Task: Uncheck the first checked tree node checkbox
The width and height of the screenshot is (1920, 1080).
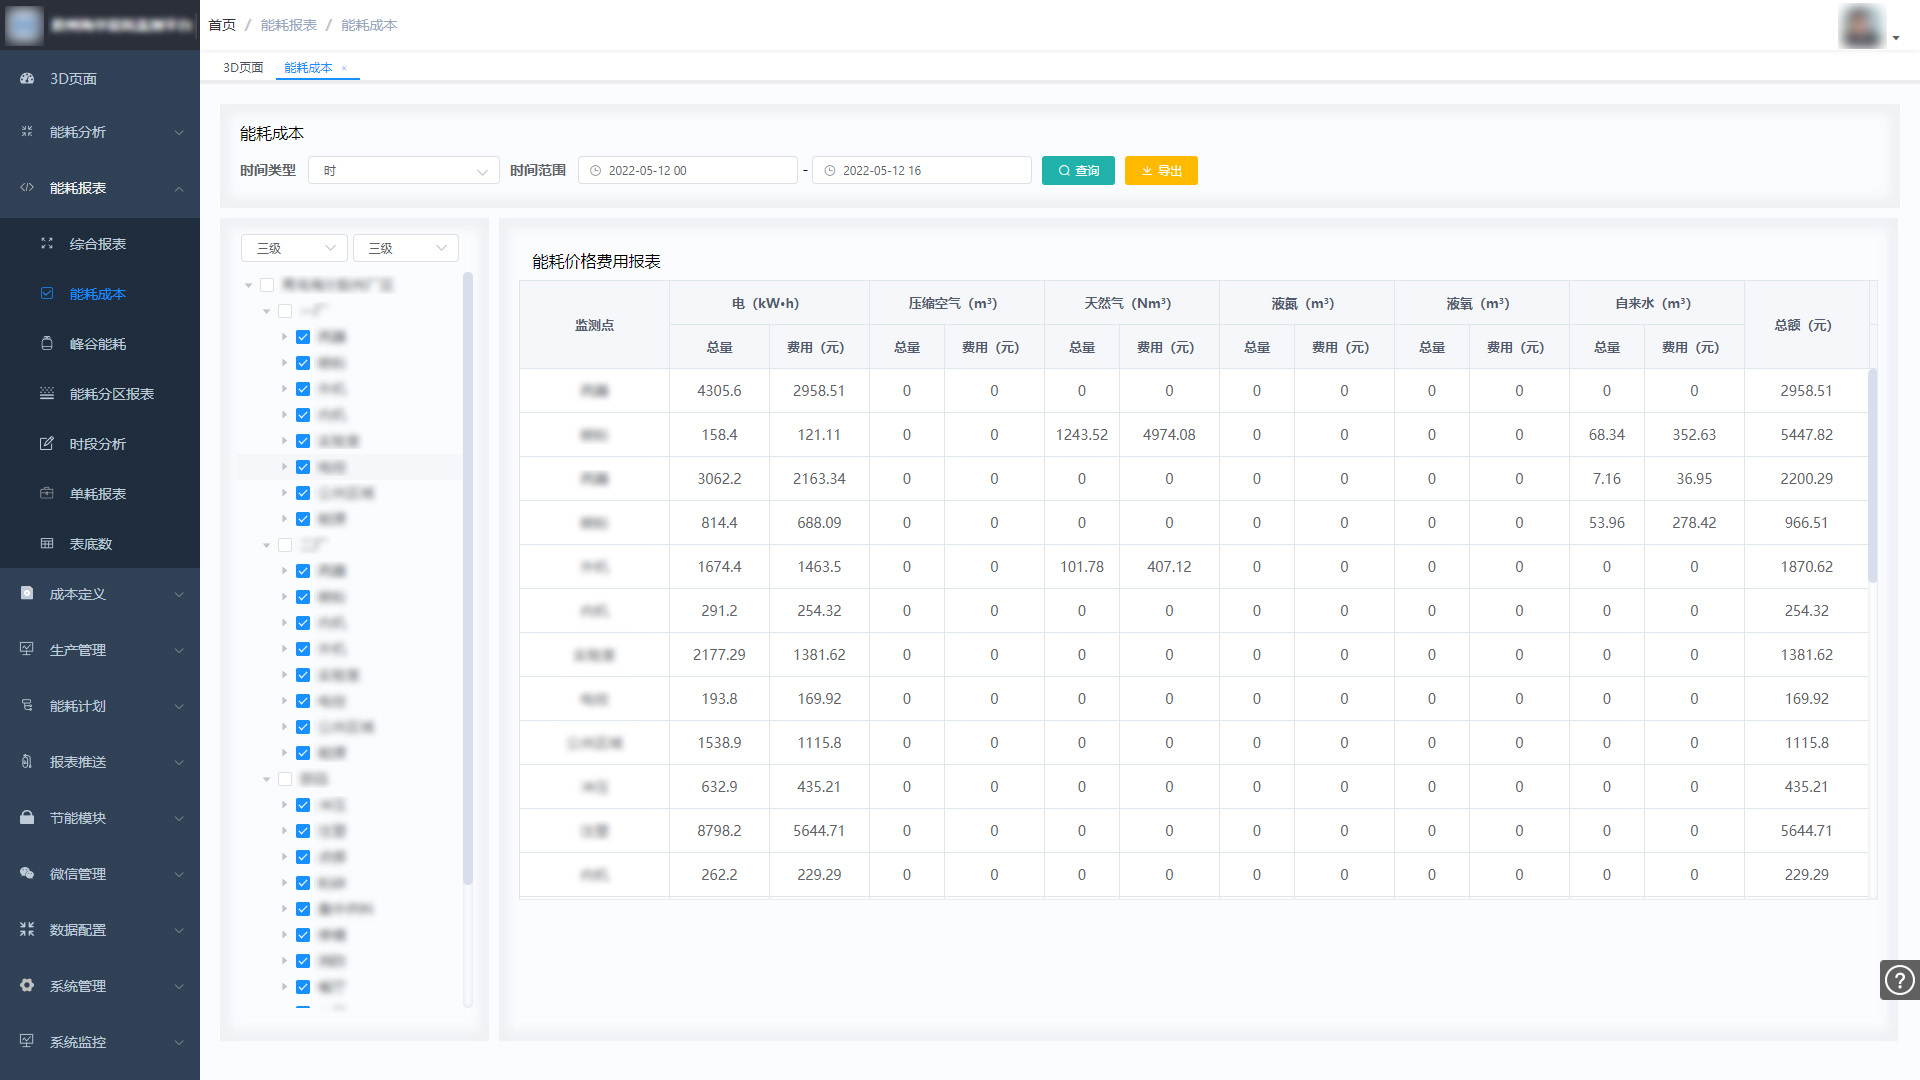Action: (303, 337)
